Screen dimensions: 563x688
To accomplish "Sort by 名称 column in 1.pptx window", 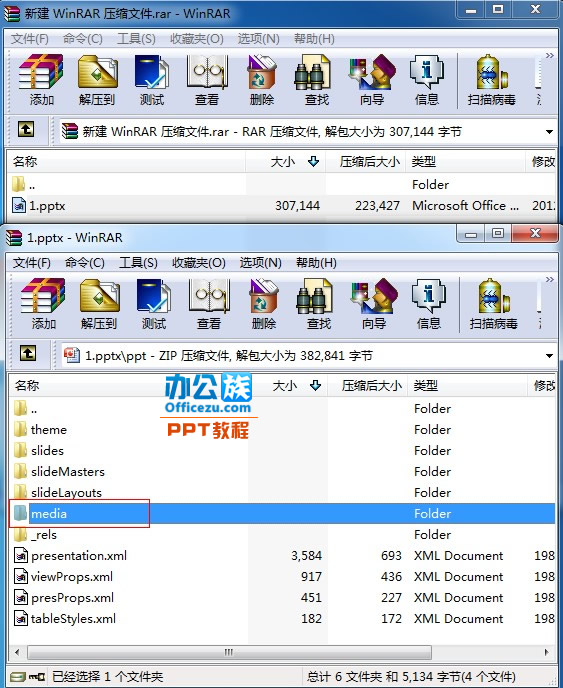I will tap(128, 385).
